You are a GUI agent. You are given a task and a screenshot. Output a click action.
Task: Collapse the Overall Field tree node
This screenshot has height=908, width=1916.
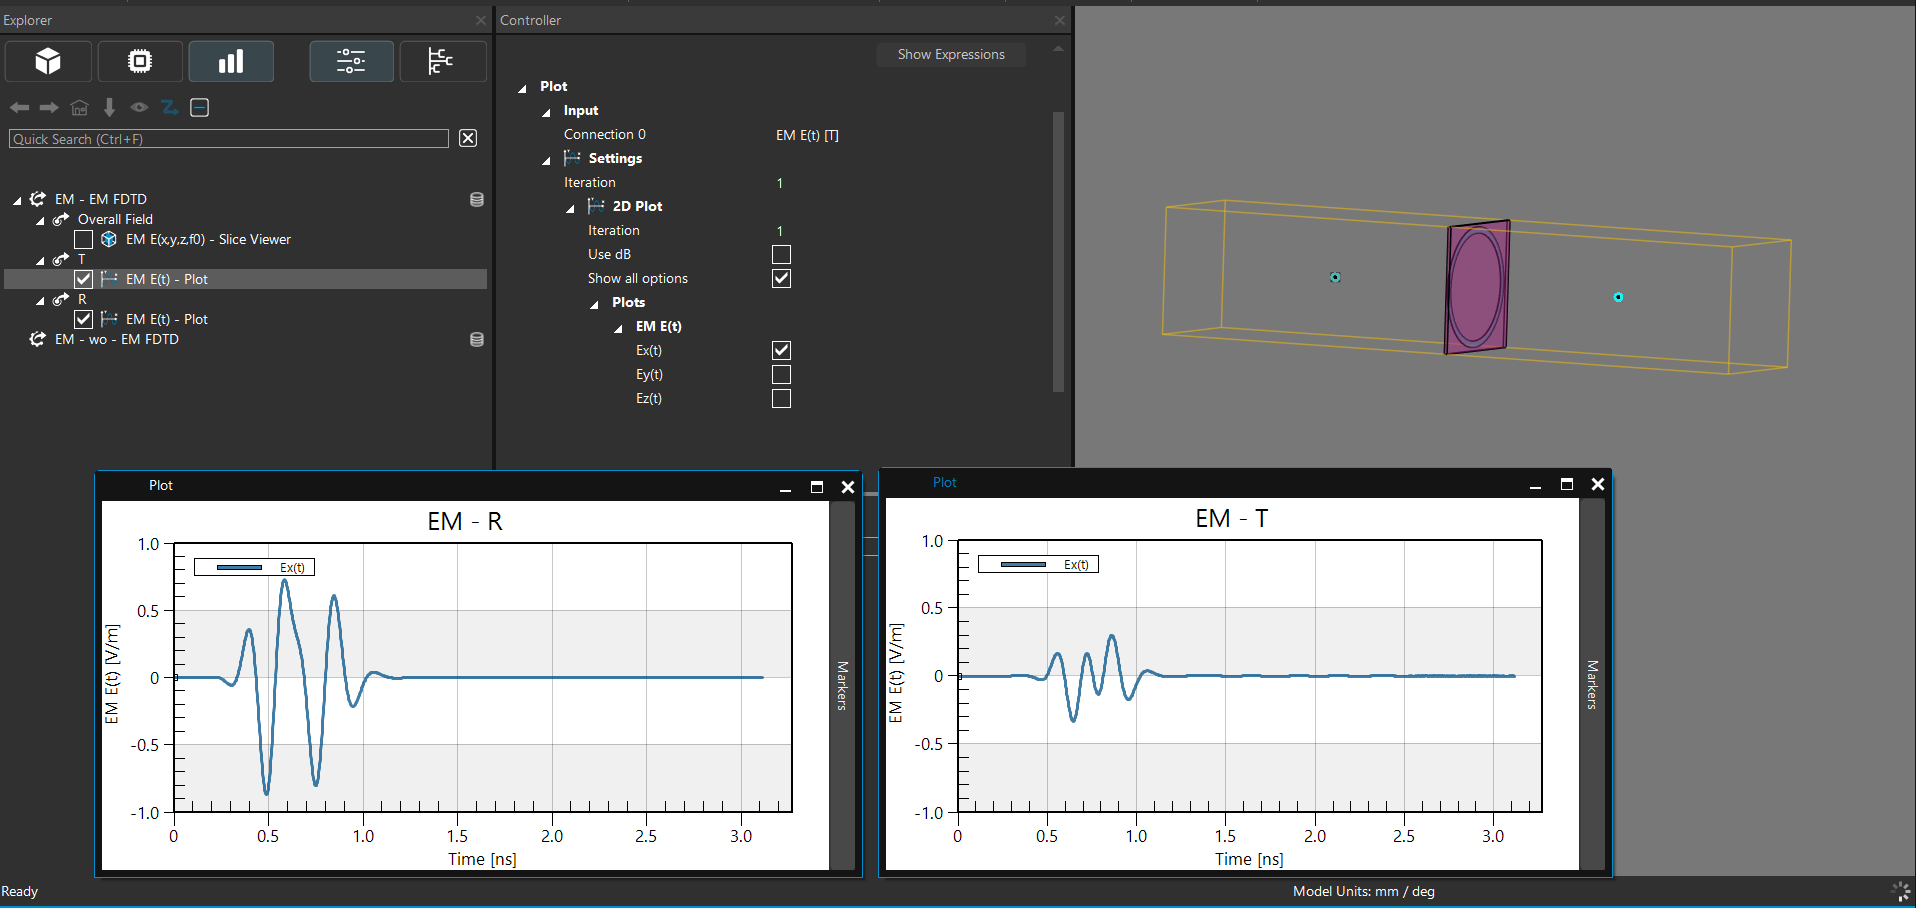41,221
